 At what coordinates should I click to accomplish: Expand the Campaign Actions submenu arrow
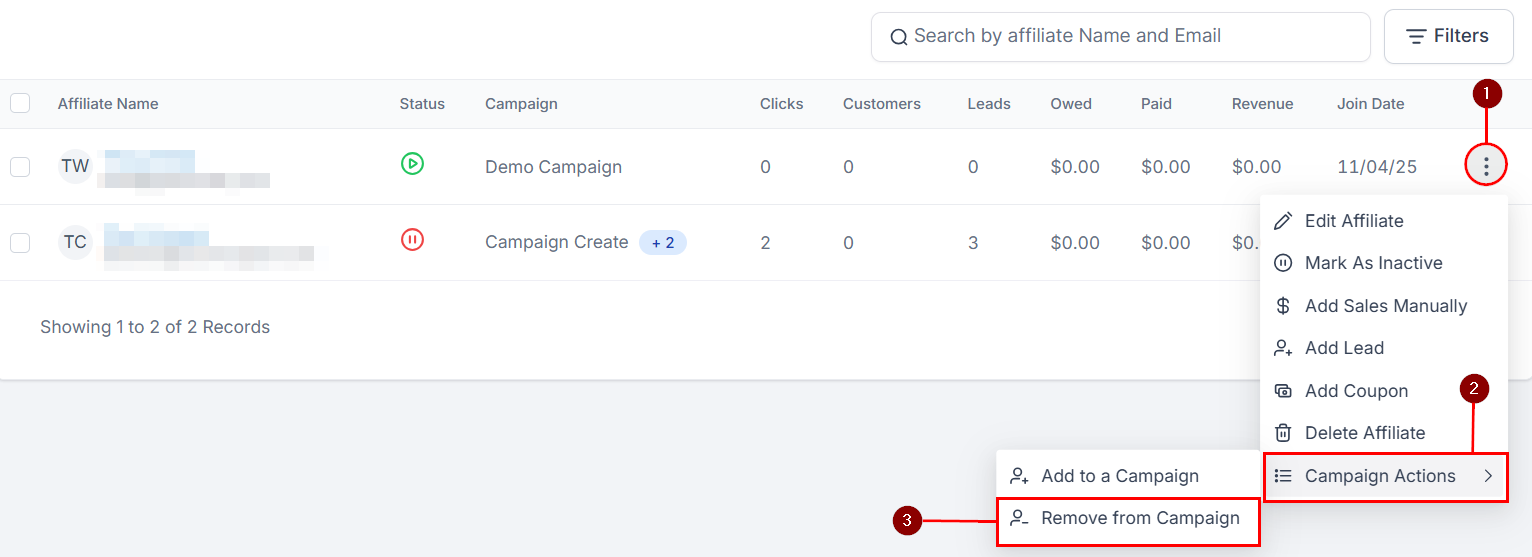(1488, 476)
